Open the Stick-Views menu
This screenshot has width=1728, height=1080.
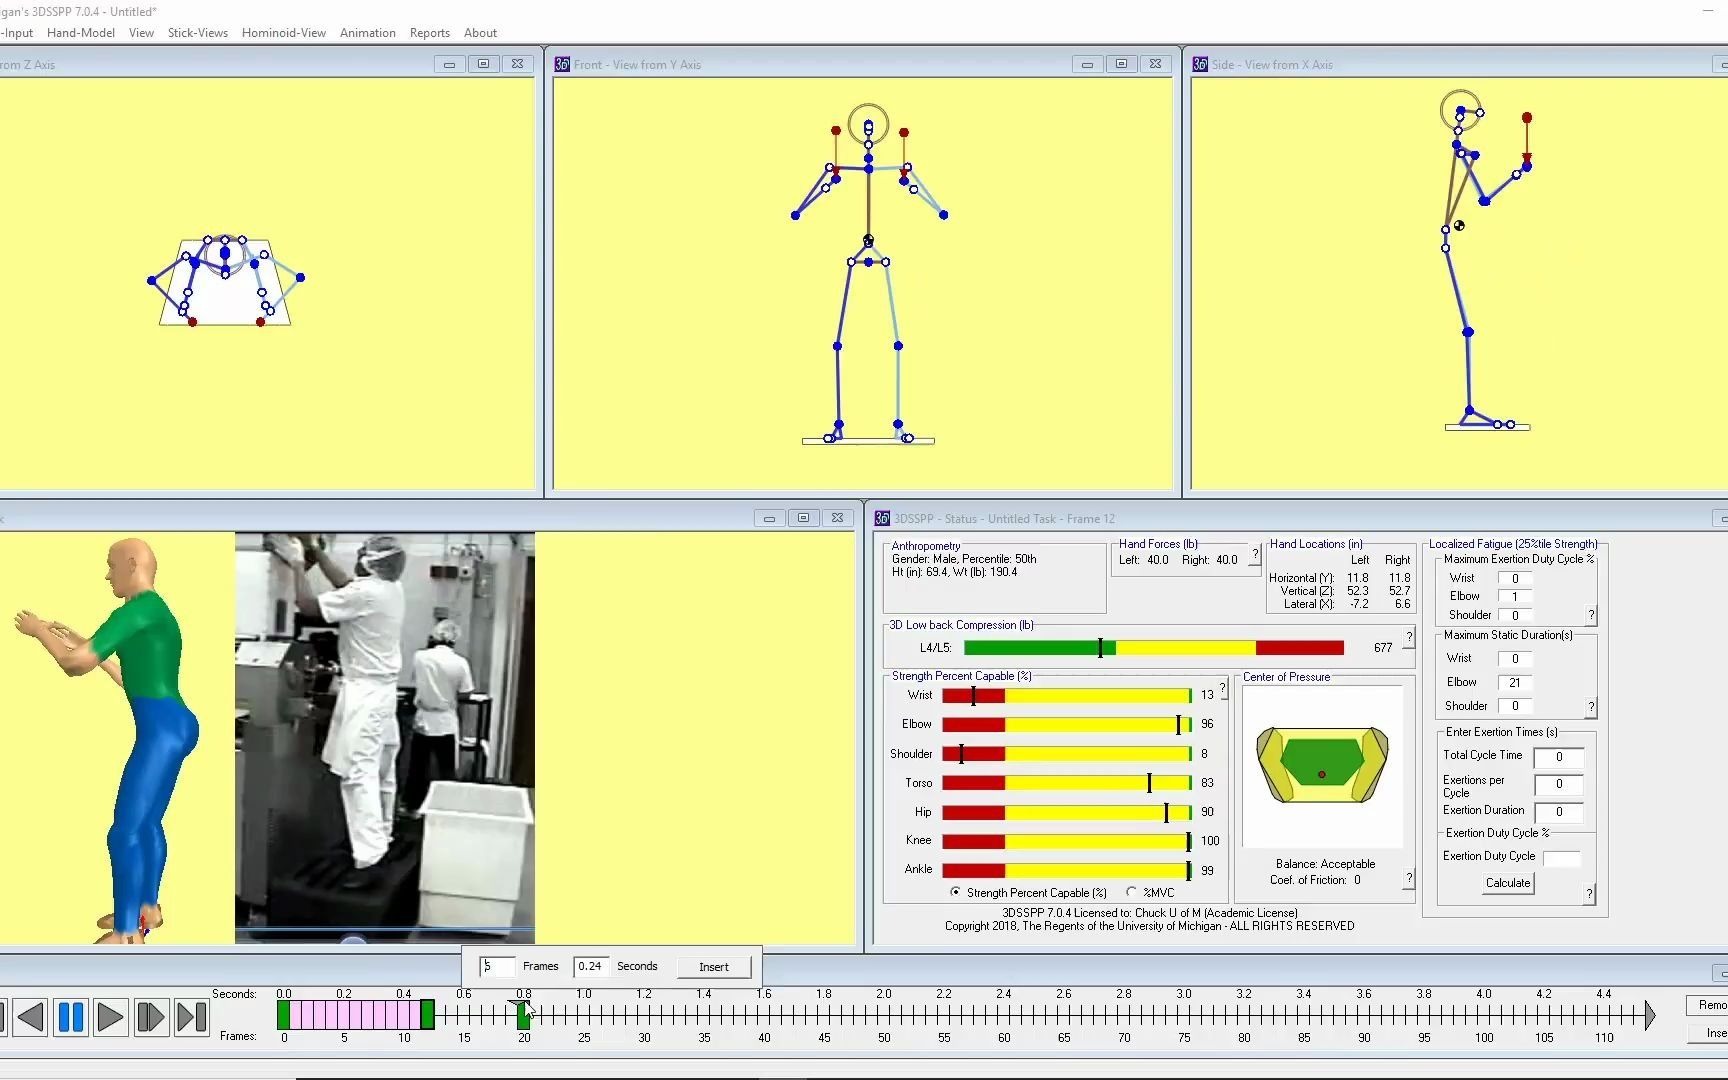(x=198, y=33)
